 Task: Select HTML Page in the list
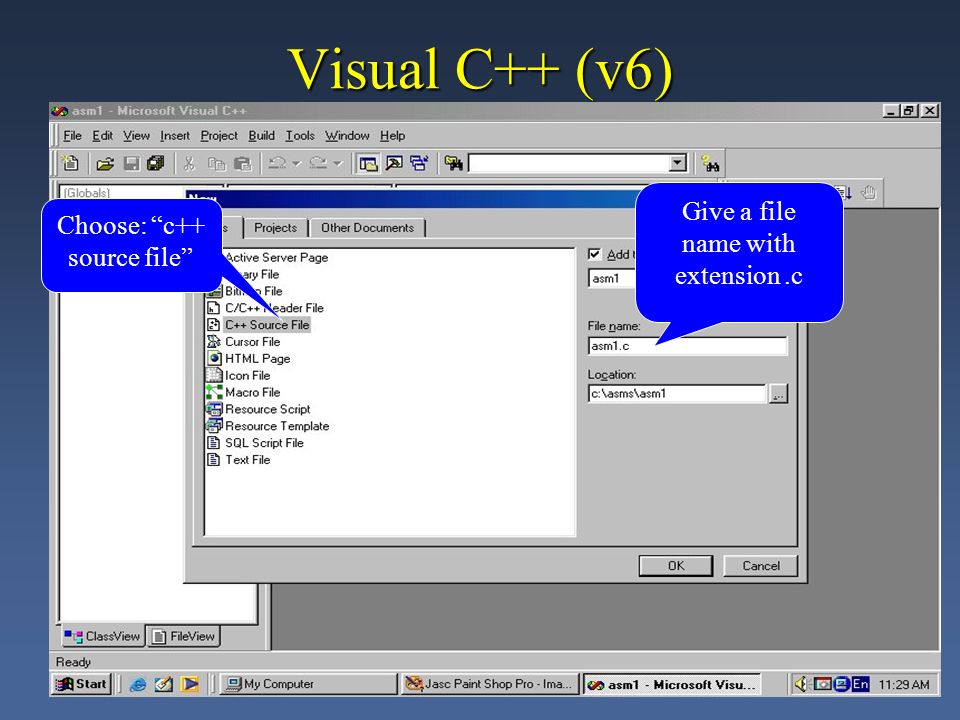[x=257, y=359]
